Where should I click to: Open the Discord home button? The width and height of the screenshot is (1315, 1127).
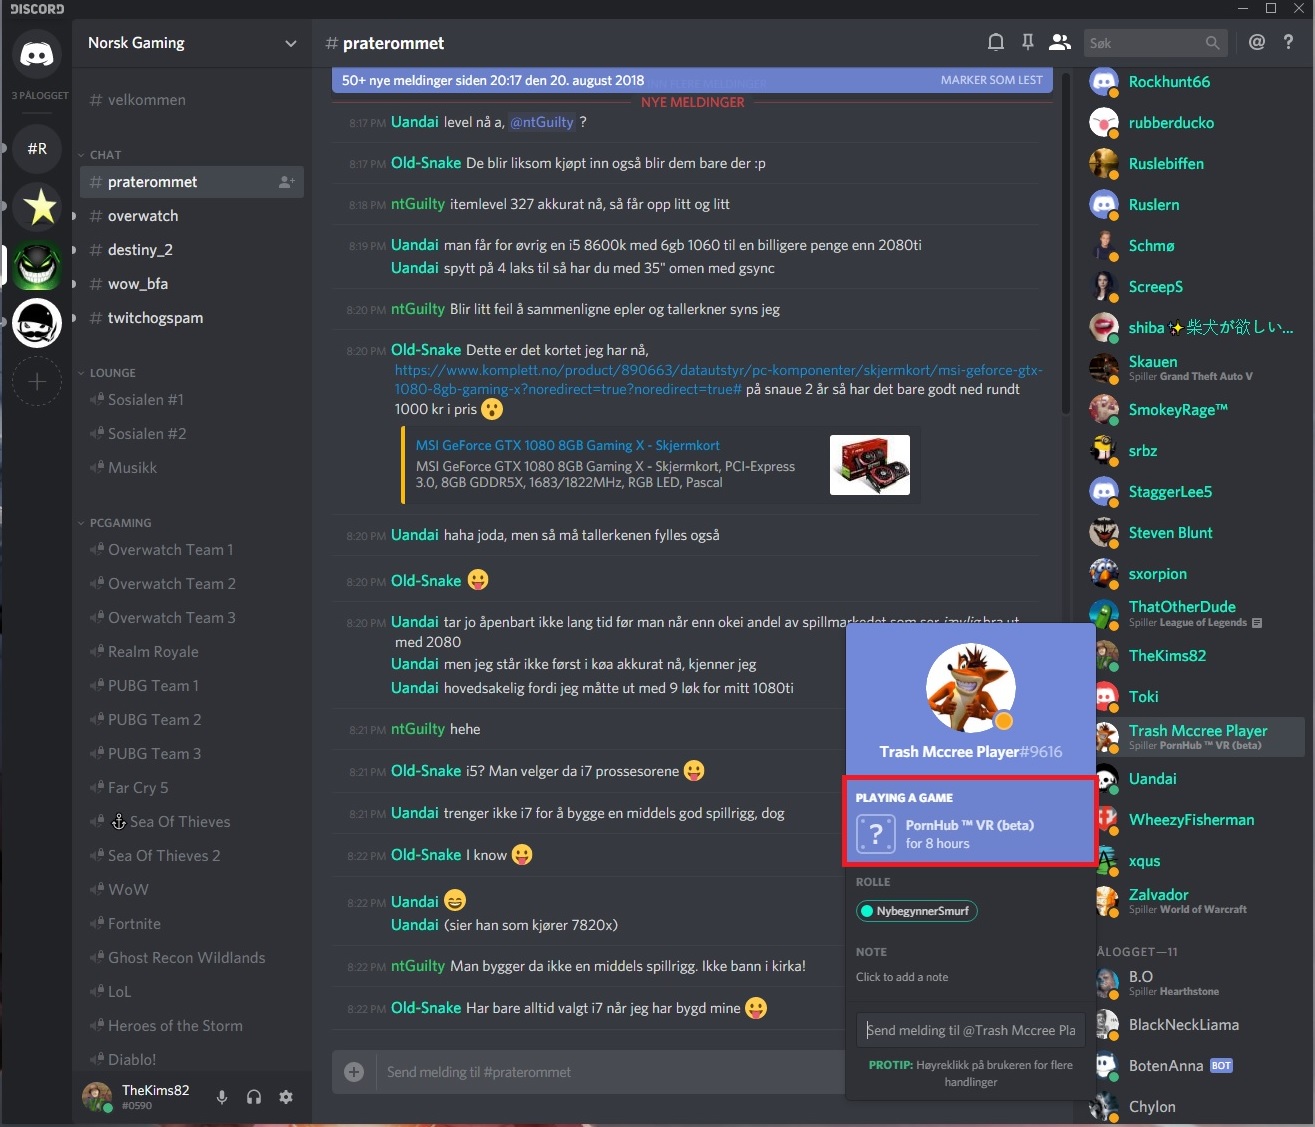[x=37, y=54]
